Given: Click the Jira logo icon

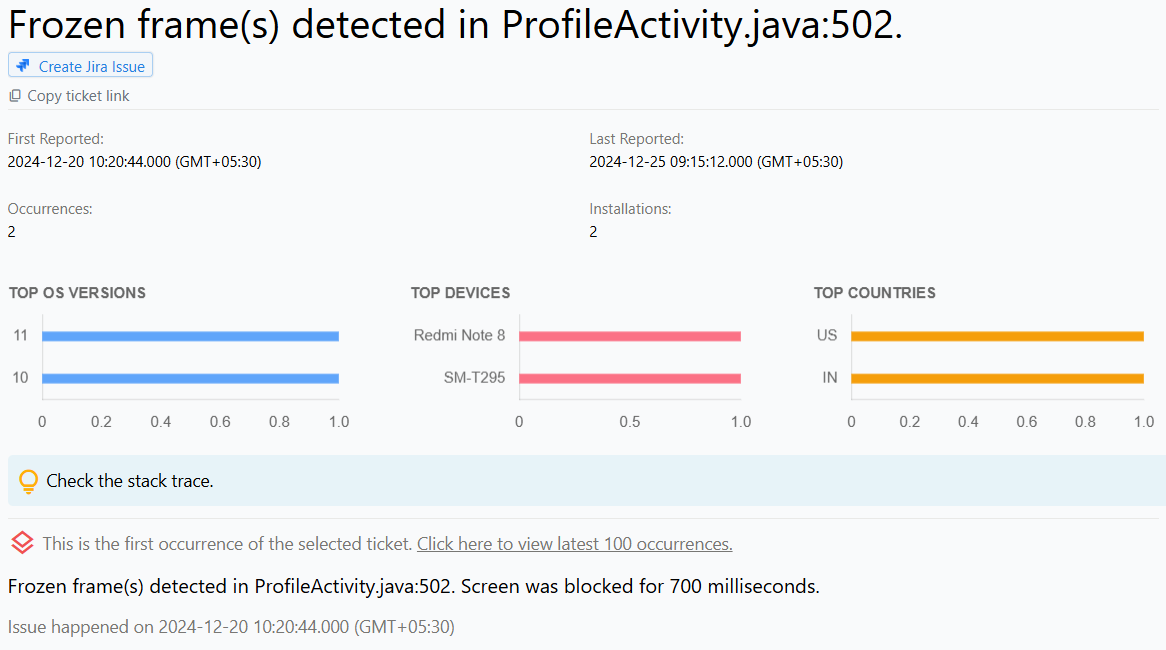Looking at the screenshot, I should tap(24, 66).
